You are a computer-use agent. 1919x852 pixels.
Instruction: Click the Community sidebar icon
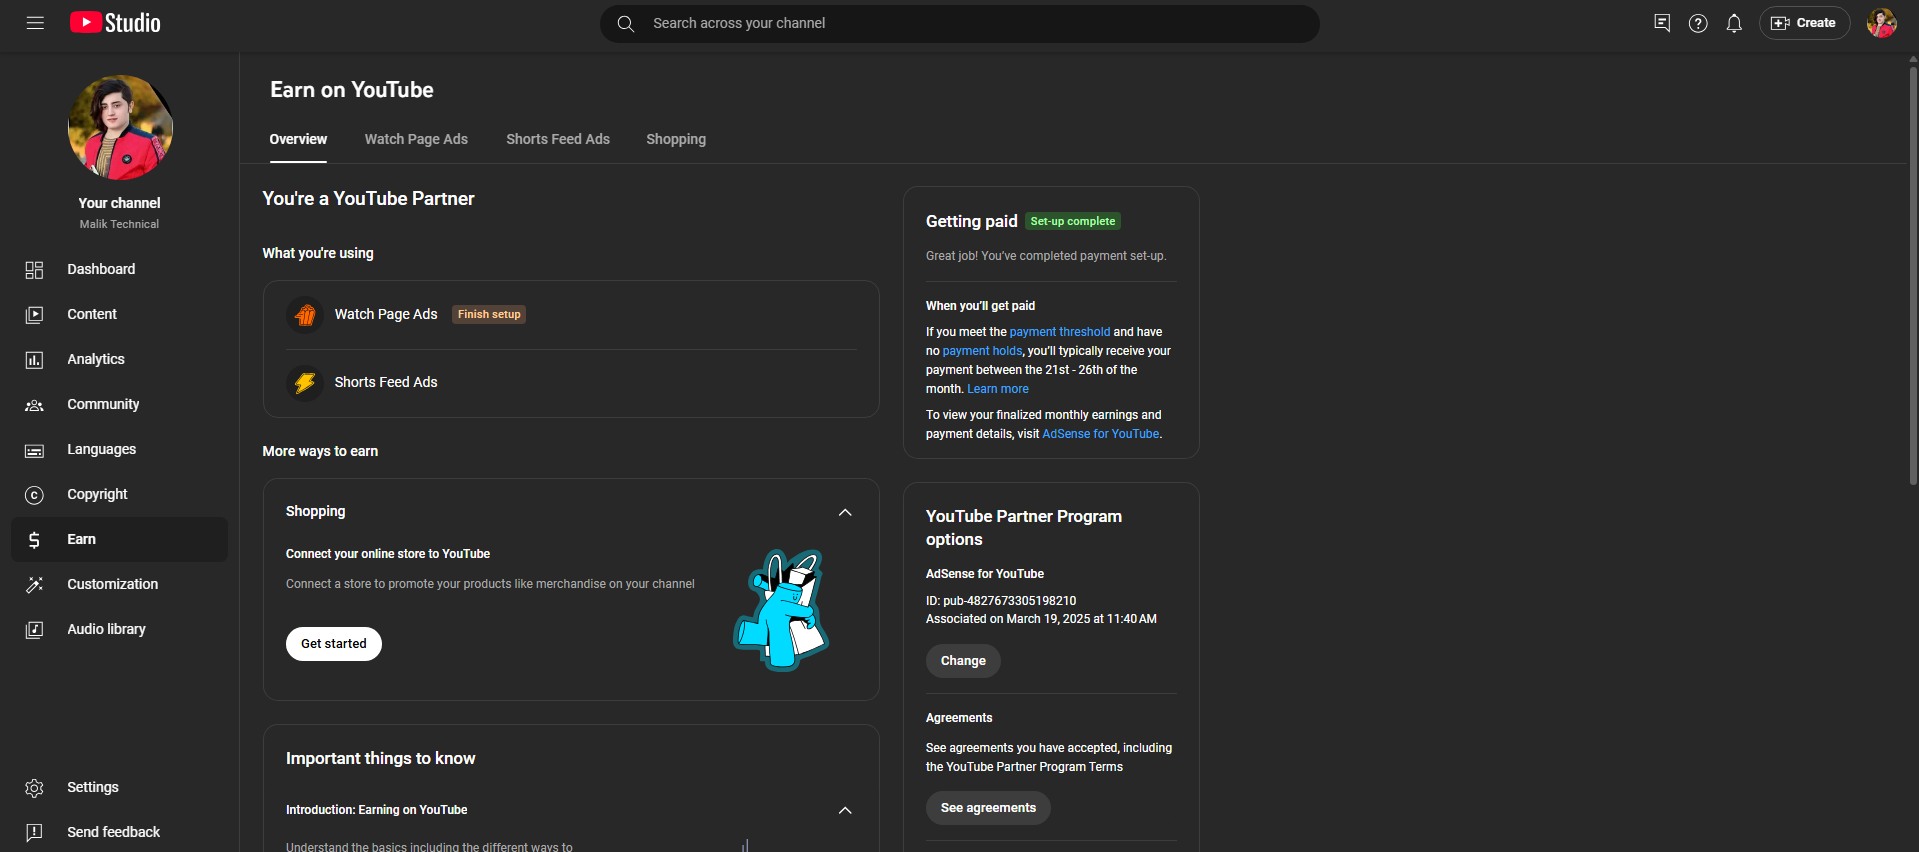point(34,405)
